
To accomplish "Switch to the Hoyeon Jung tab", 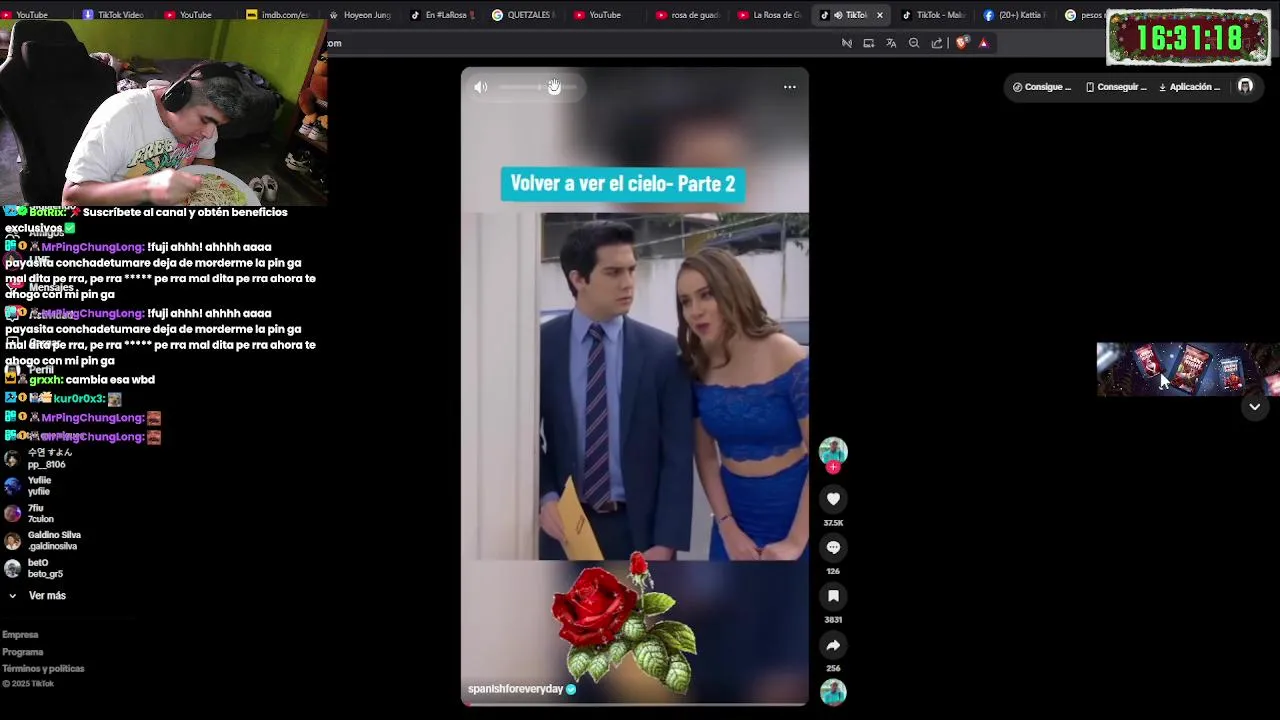I will [359, 15].
